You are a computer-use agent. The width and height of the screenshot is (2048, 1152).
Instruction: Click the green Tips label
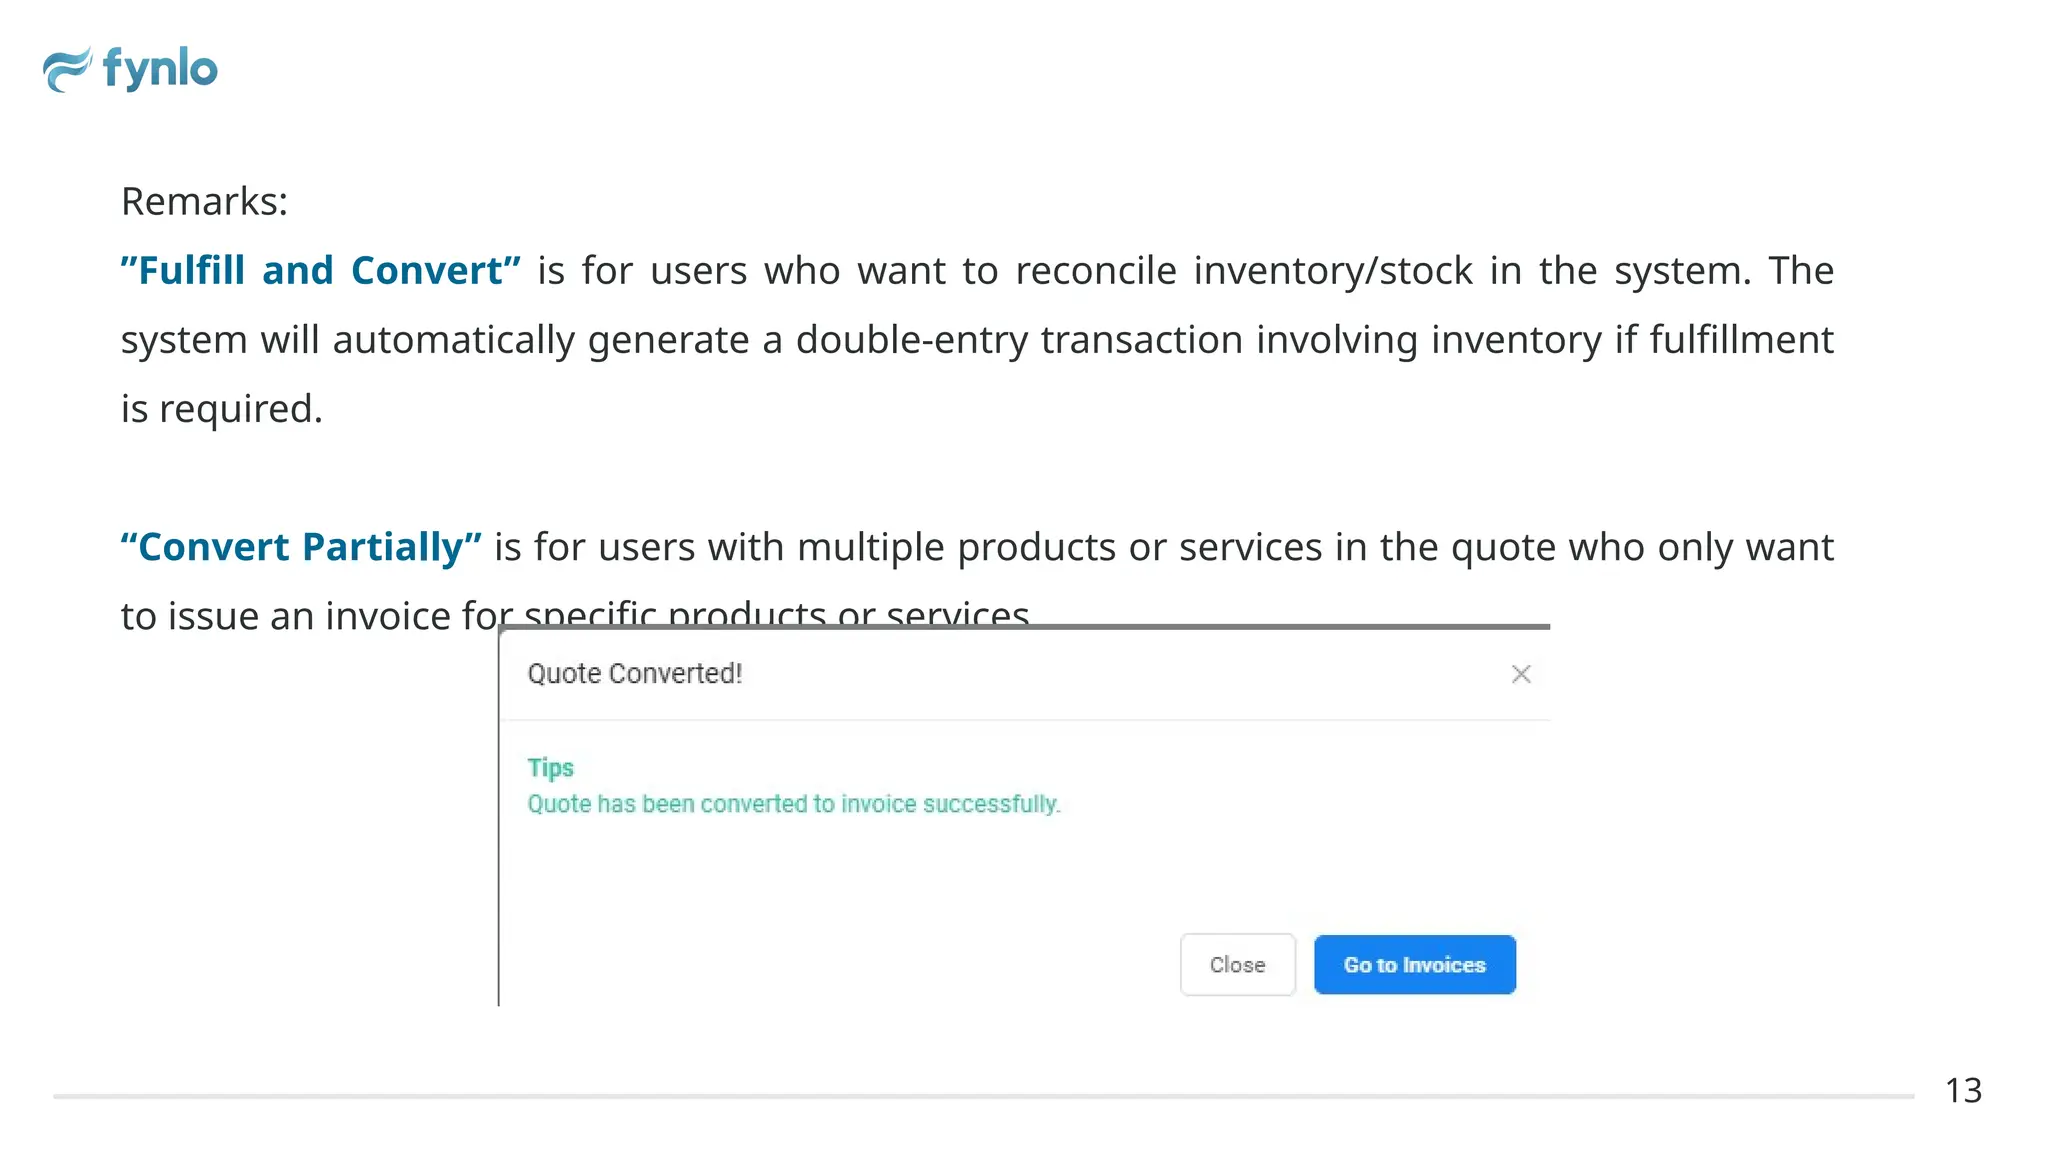(x=550, y=768)
